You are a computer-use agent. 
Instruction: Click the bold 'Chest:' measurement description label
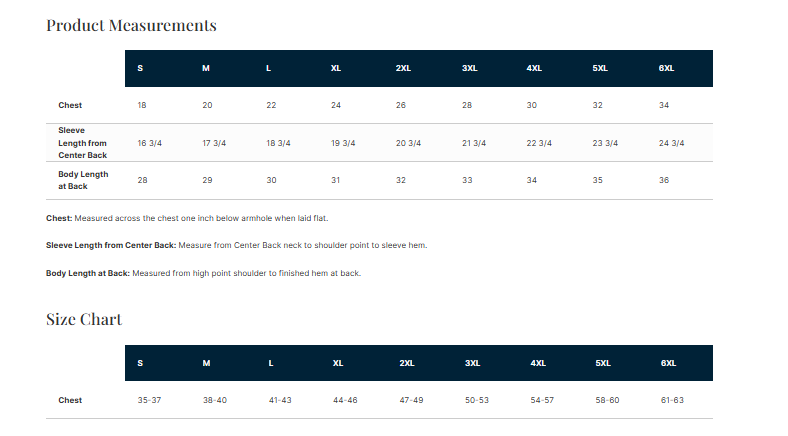[59, 218]
